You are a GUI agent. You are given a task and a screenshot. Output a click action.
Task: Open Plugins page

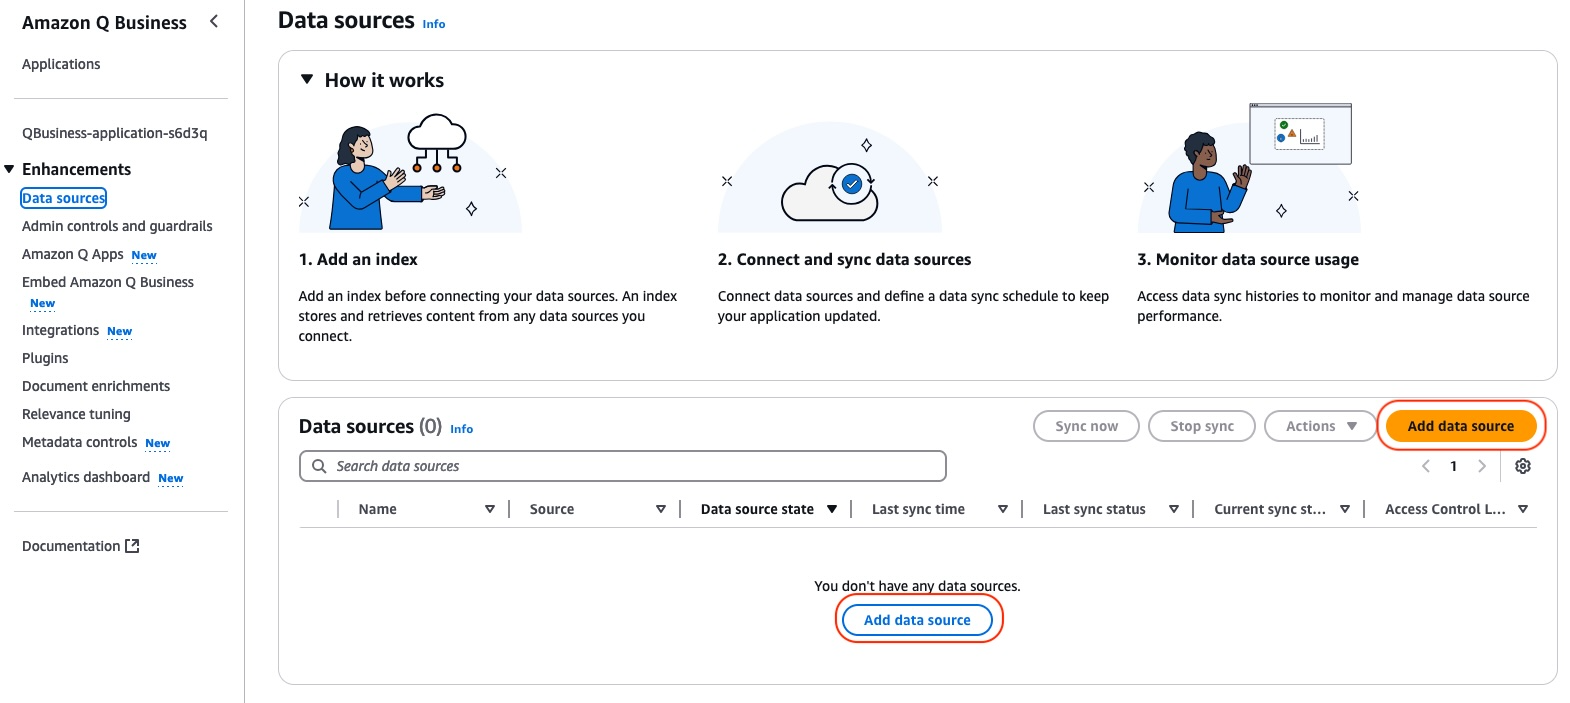[45, 358]
